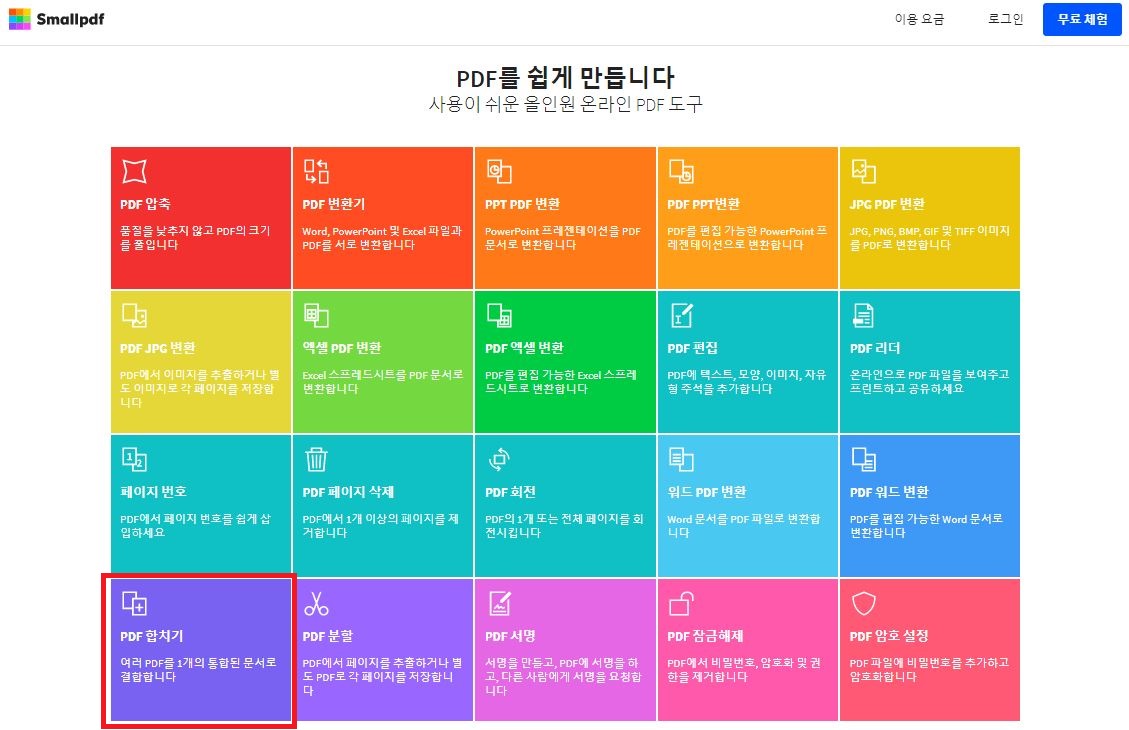Click text 'Excel 스프레드시트를 PDF 문서로 변환합니다'
The height and width of the screenshot is (730, 1129).
(382, 382)
